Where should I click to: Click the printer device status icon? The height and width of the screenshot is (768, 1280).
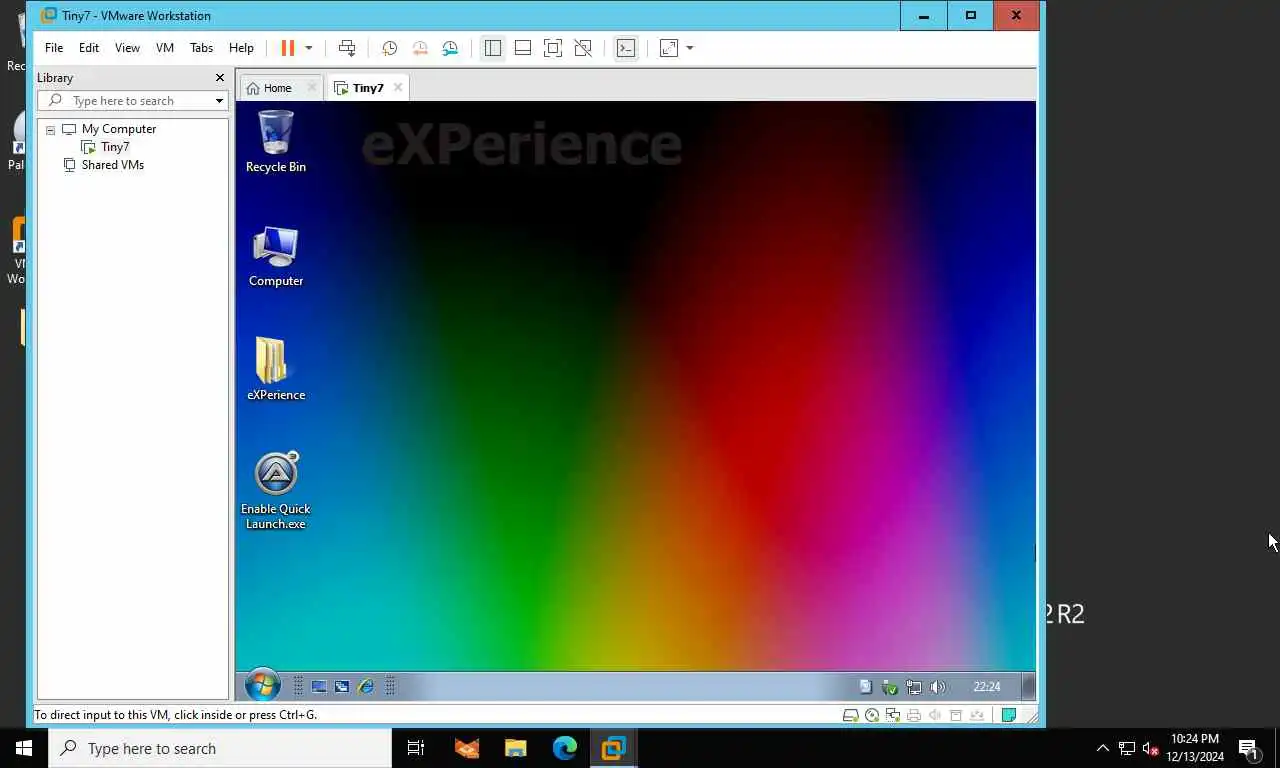tap(913, 715)
